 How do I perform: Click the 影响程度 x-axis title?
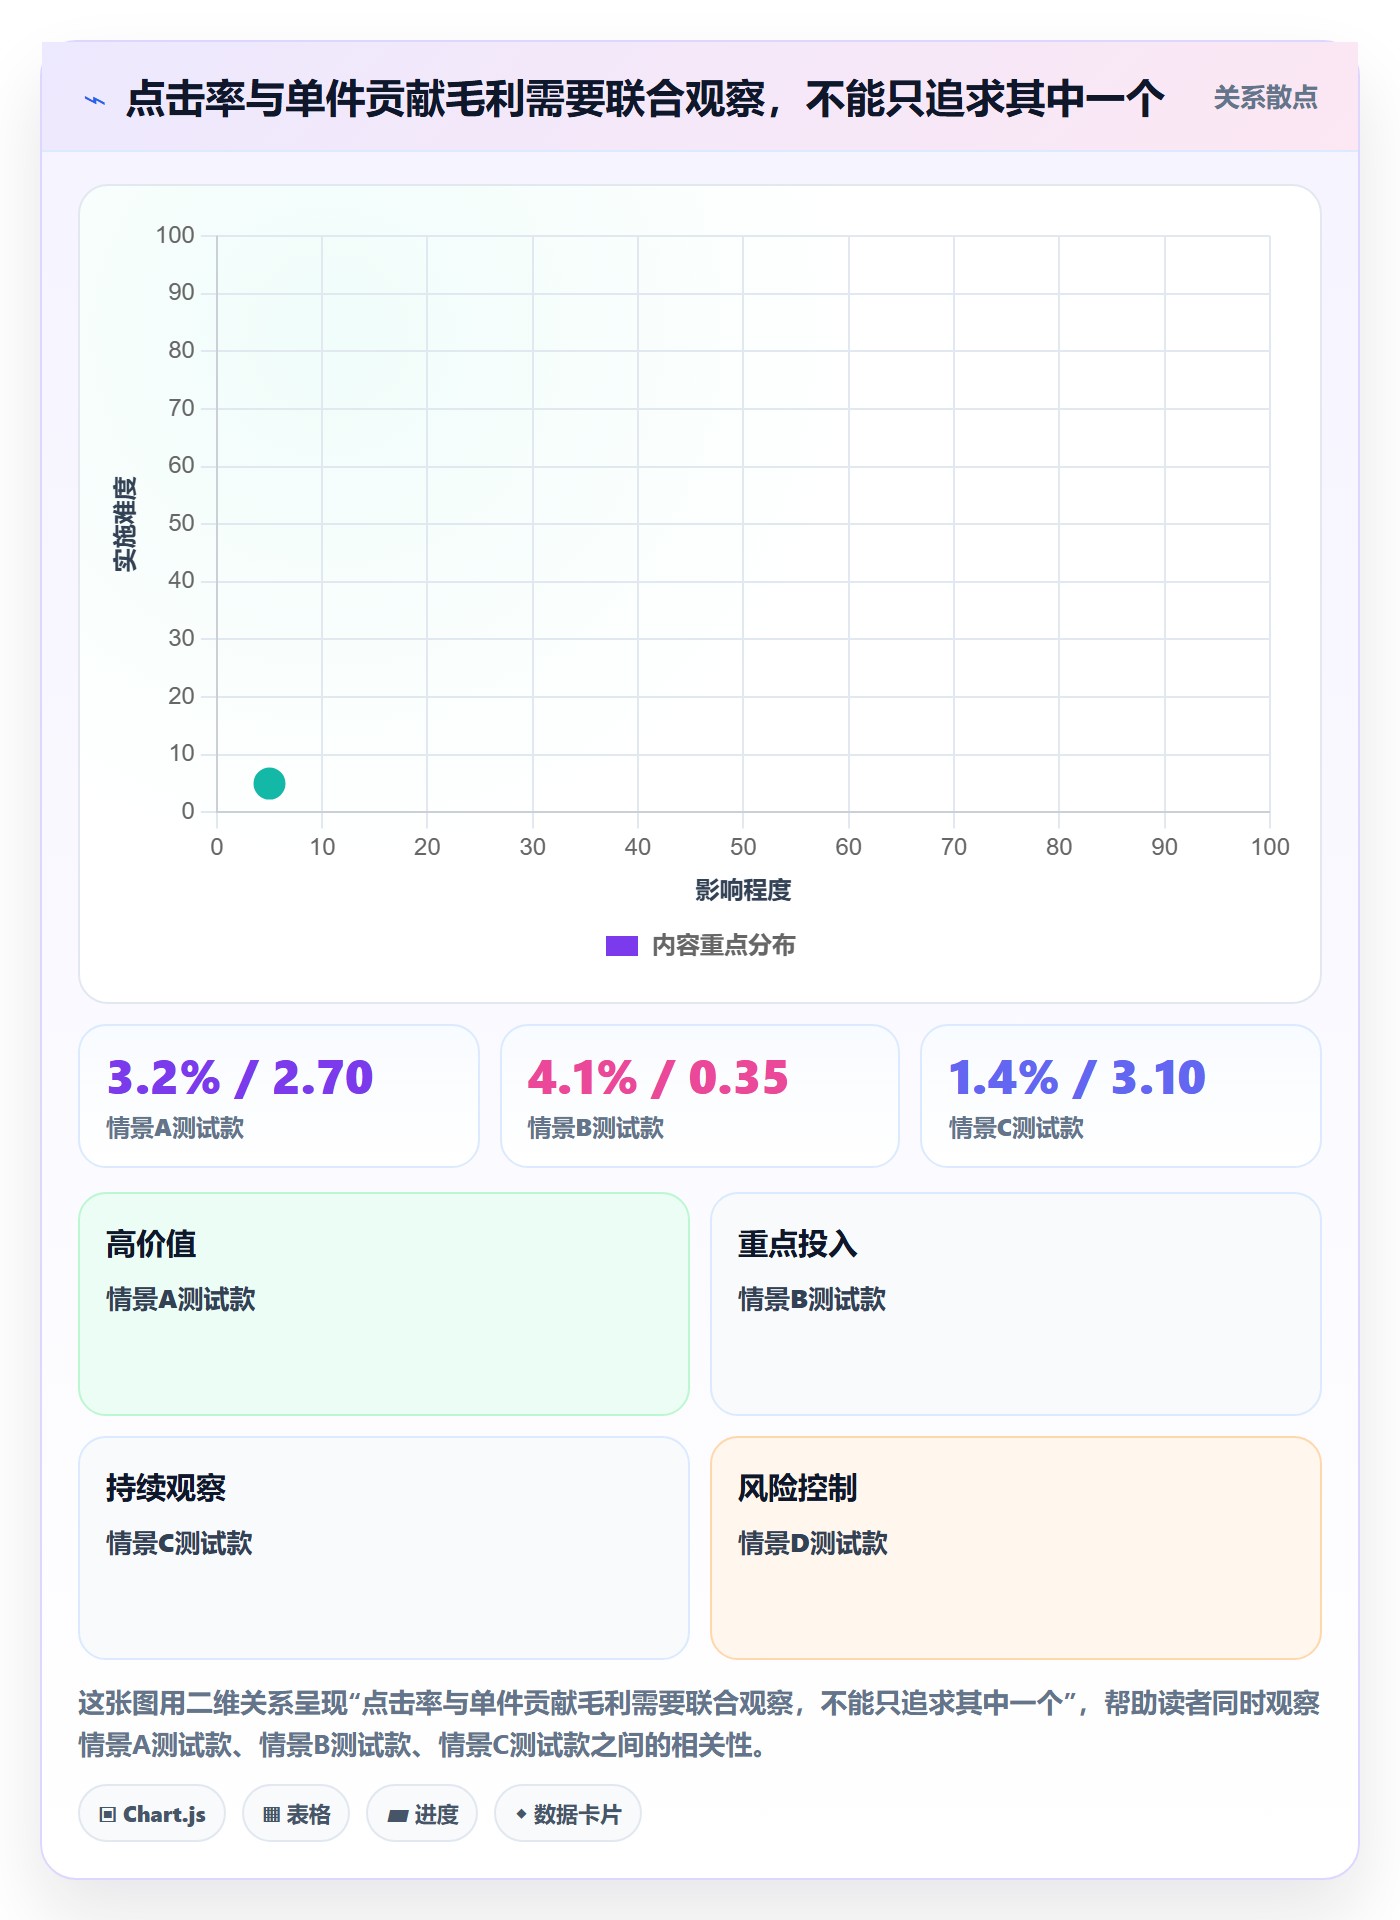[x=743, y=890]
